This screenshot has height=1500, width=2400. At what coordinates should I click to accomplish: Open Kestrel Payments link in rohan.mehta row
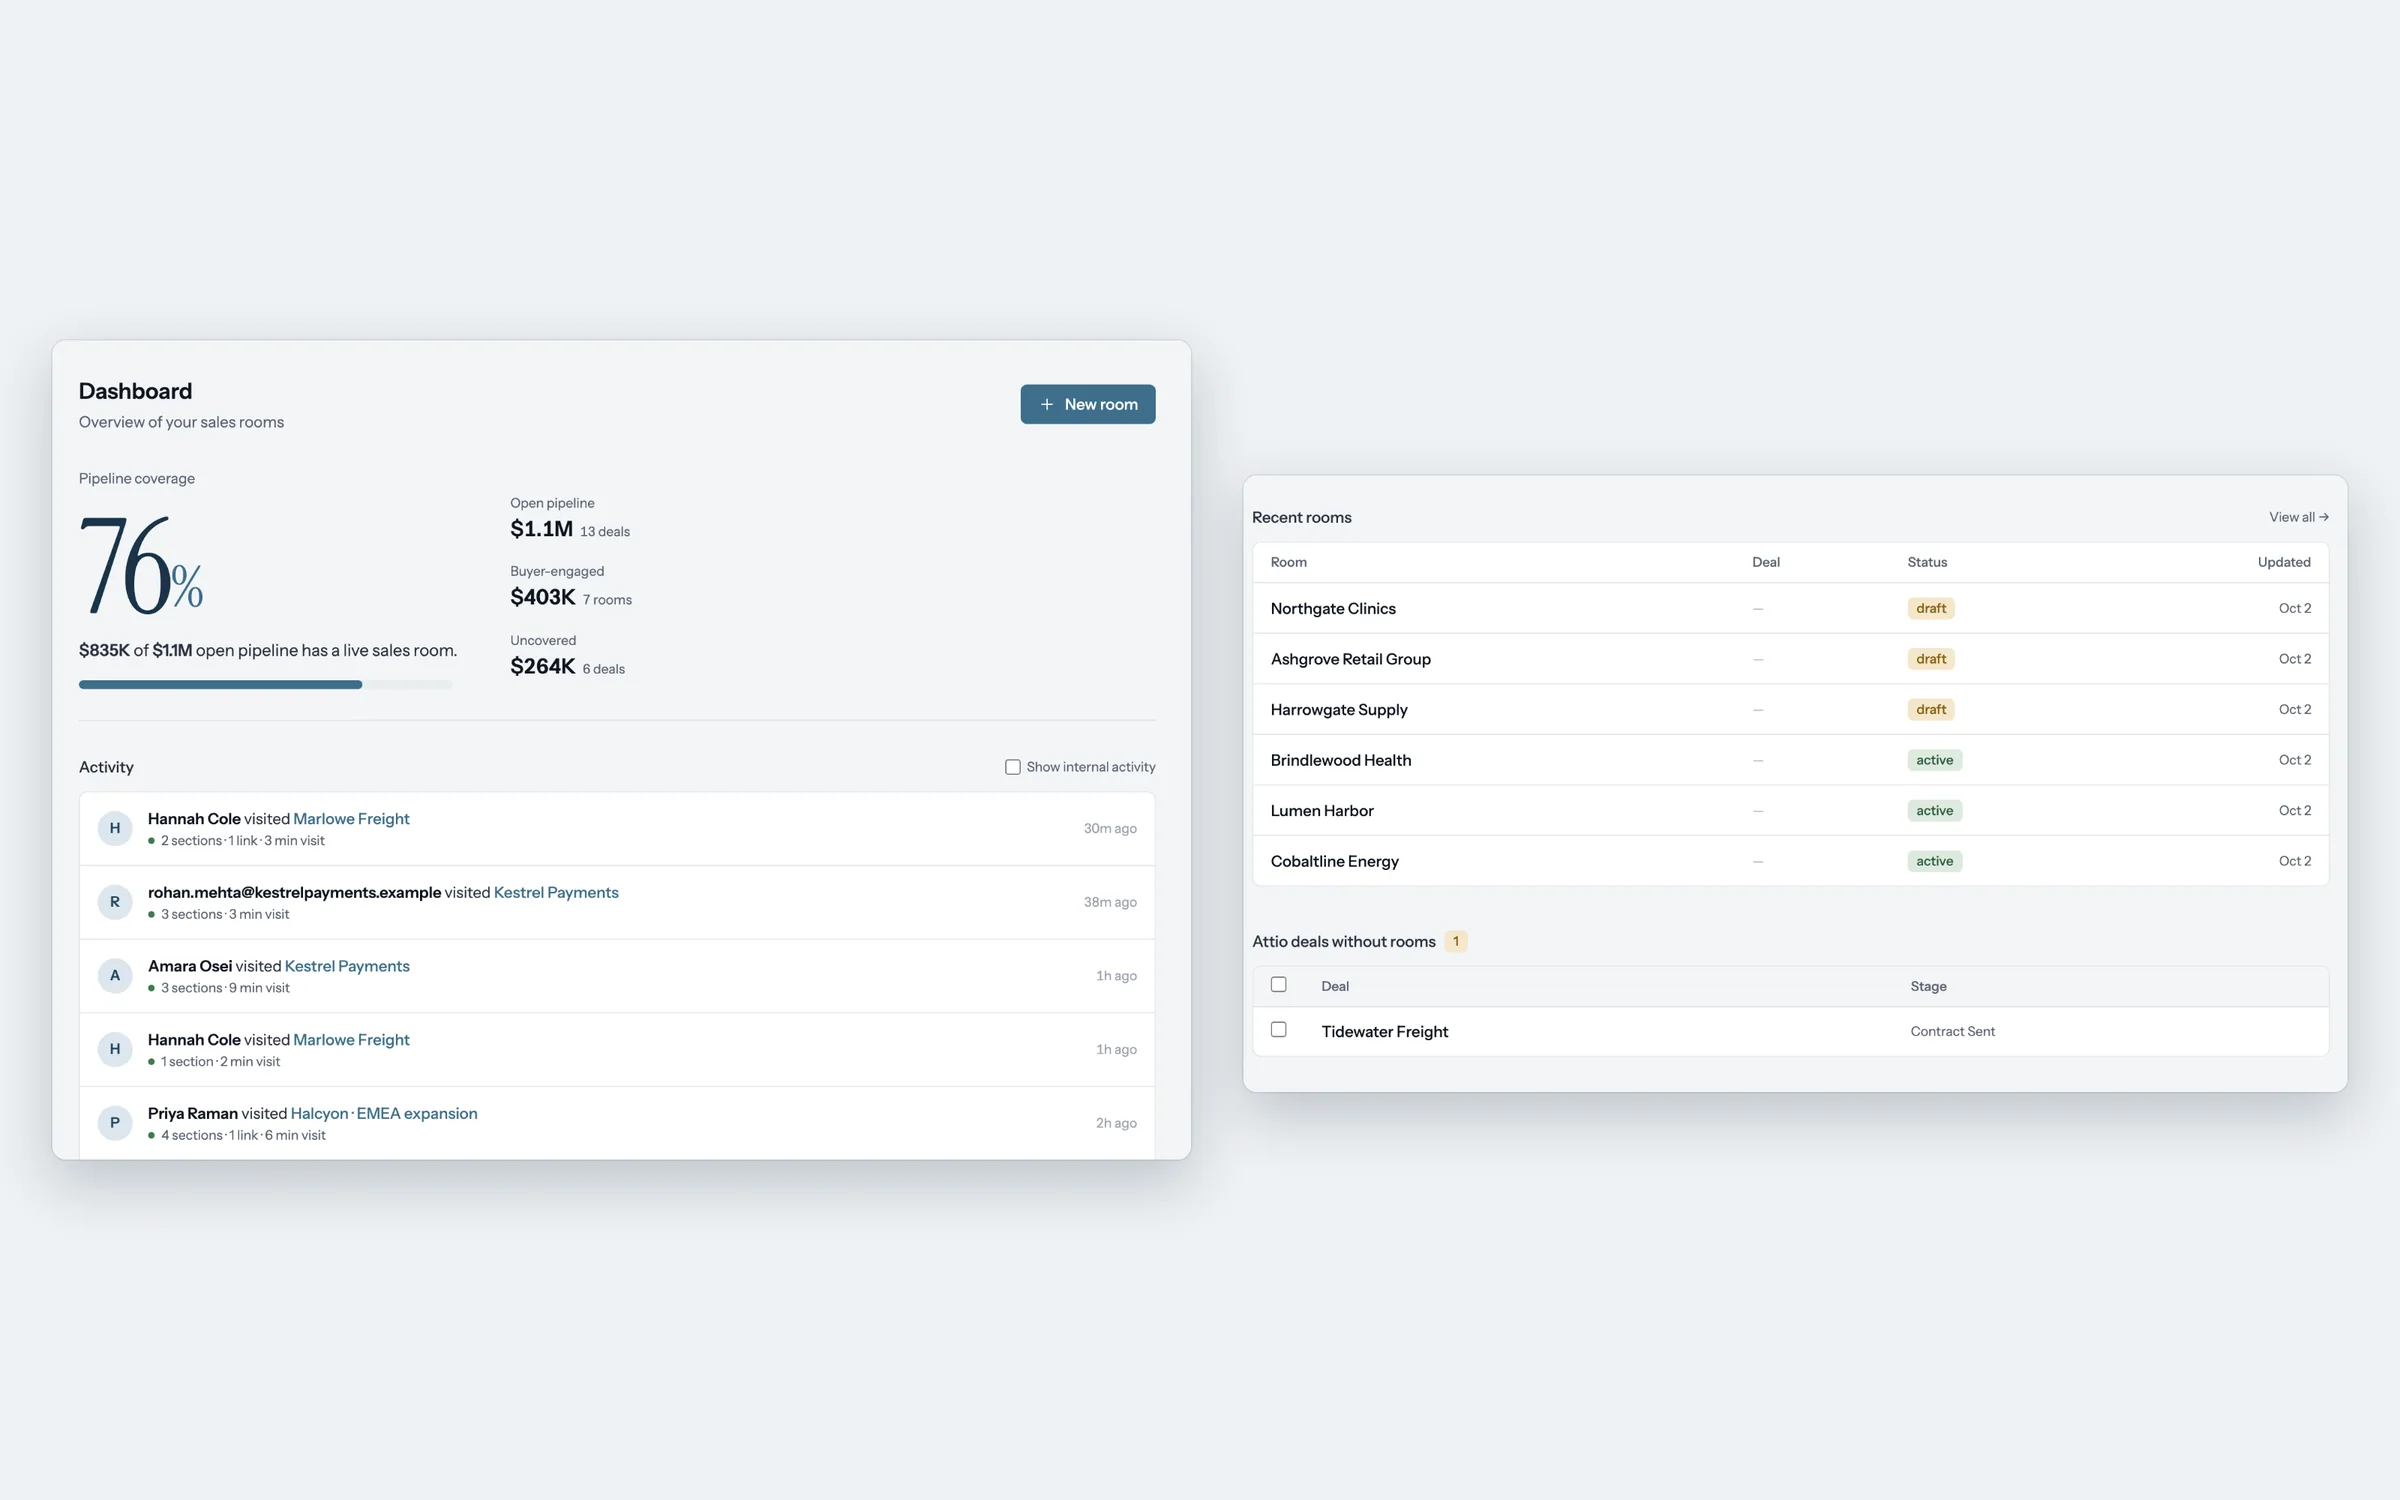coord(556,892)
